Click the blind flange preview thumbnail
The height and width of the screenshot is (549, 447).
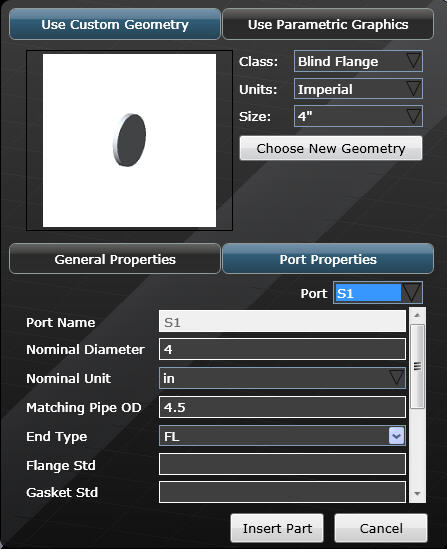click(129, 140)
